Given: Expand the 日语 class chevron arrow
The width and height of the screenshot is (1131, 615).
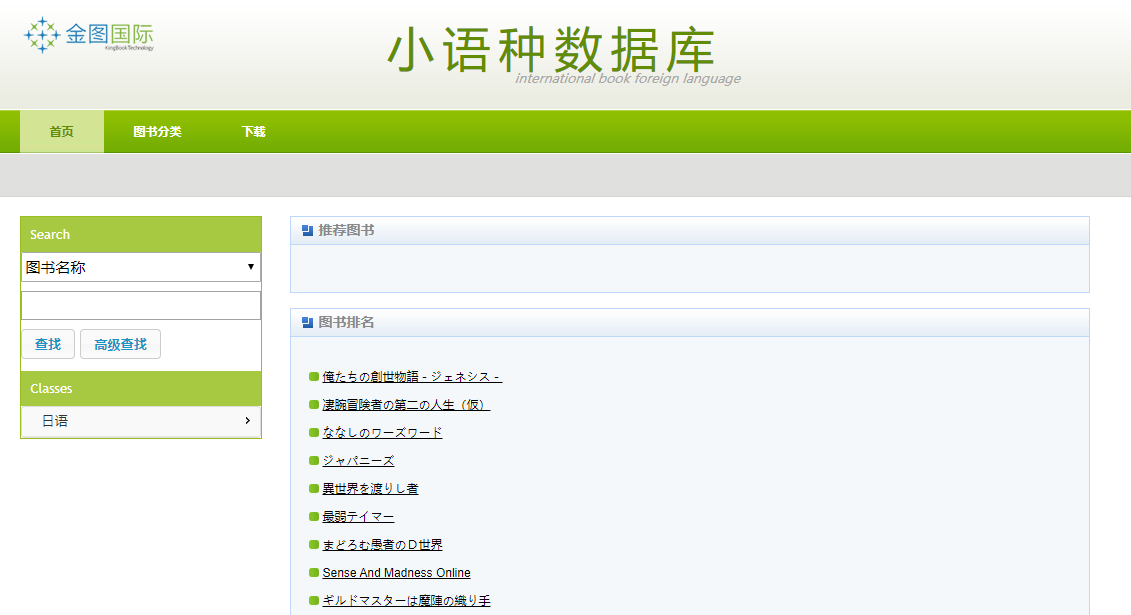Looking at the screenshot, I should (x=247, y=421).
